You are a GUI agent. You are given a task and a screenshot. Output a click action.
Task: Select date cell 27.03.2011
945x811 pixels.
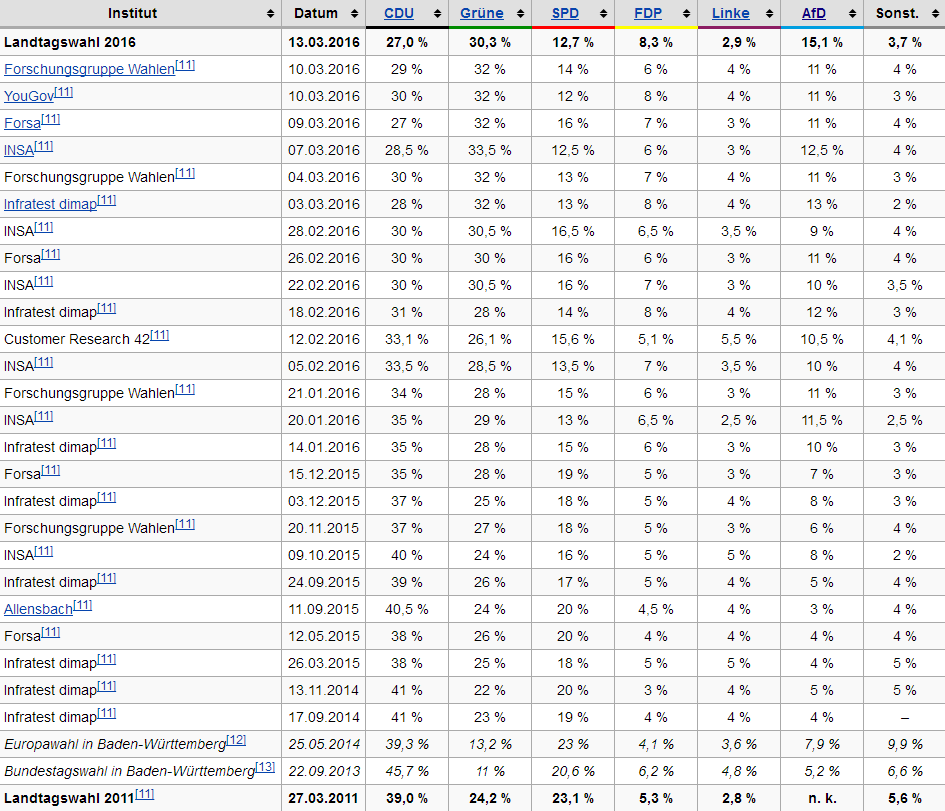pos(324,799)
